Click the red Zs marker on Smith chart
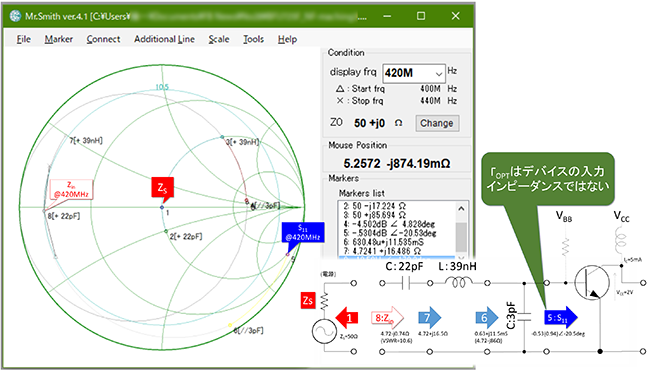This screenshot has width=660, height=371. 162,188
